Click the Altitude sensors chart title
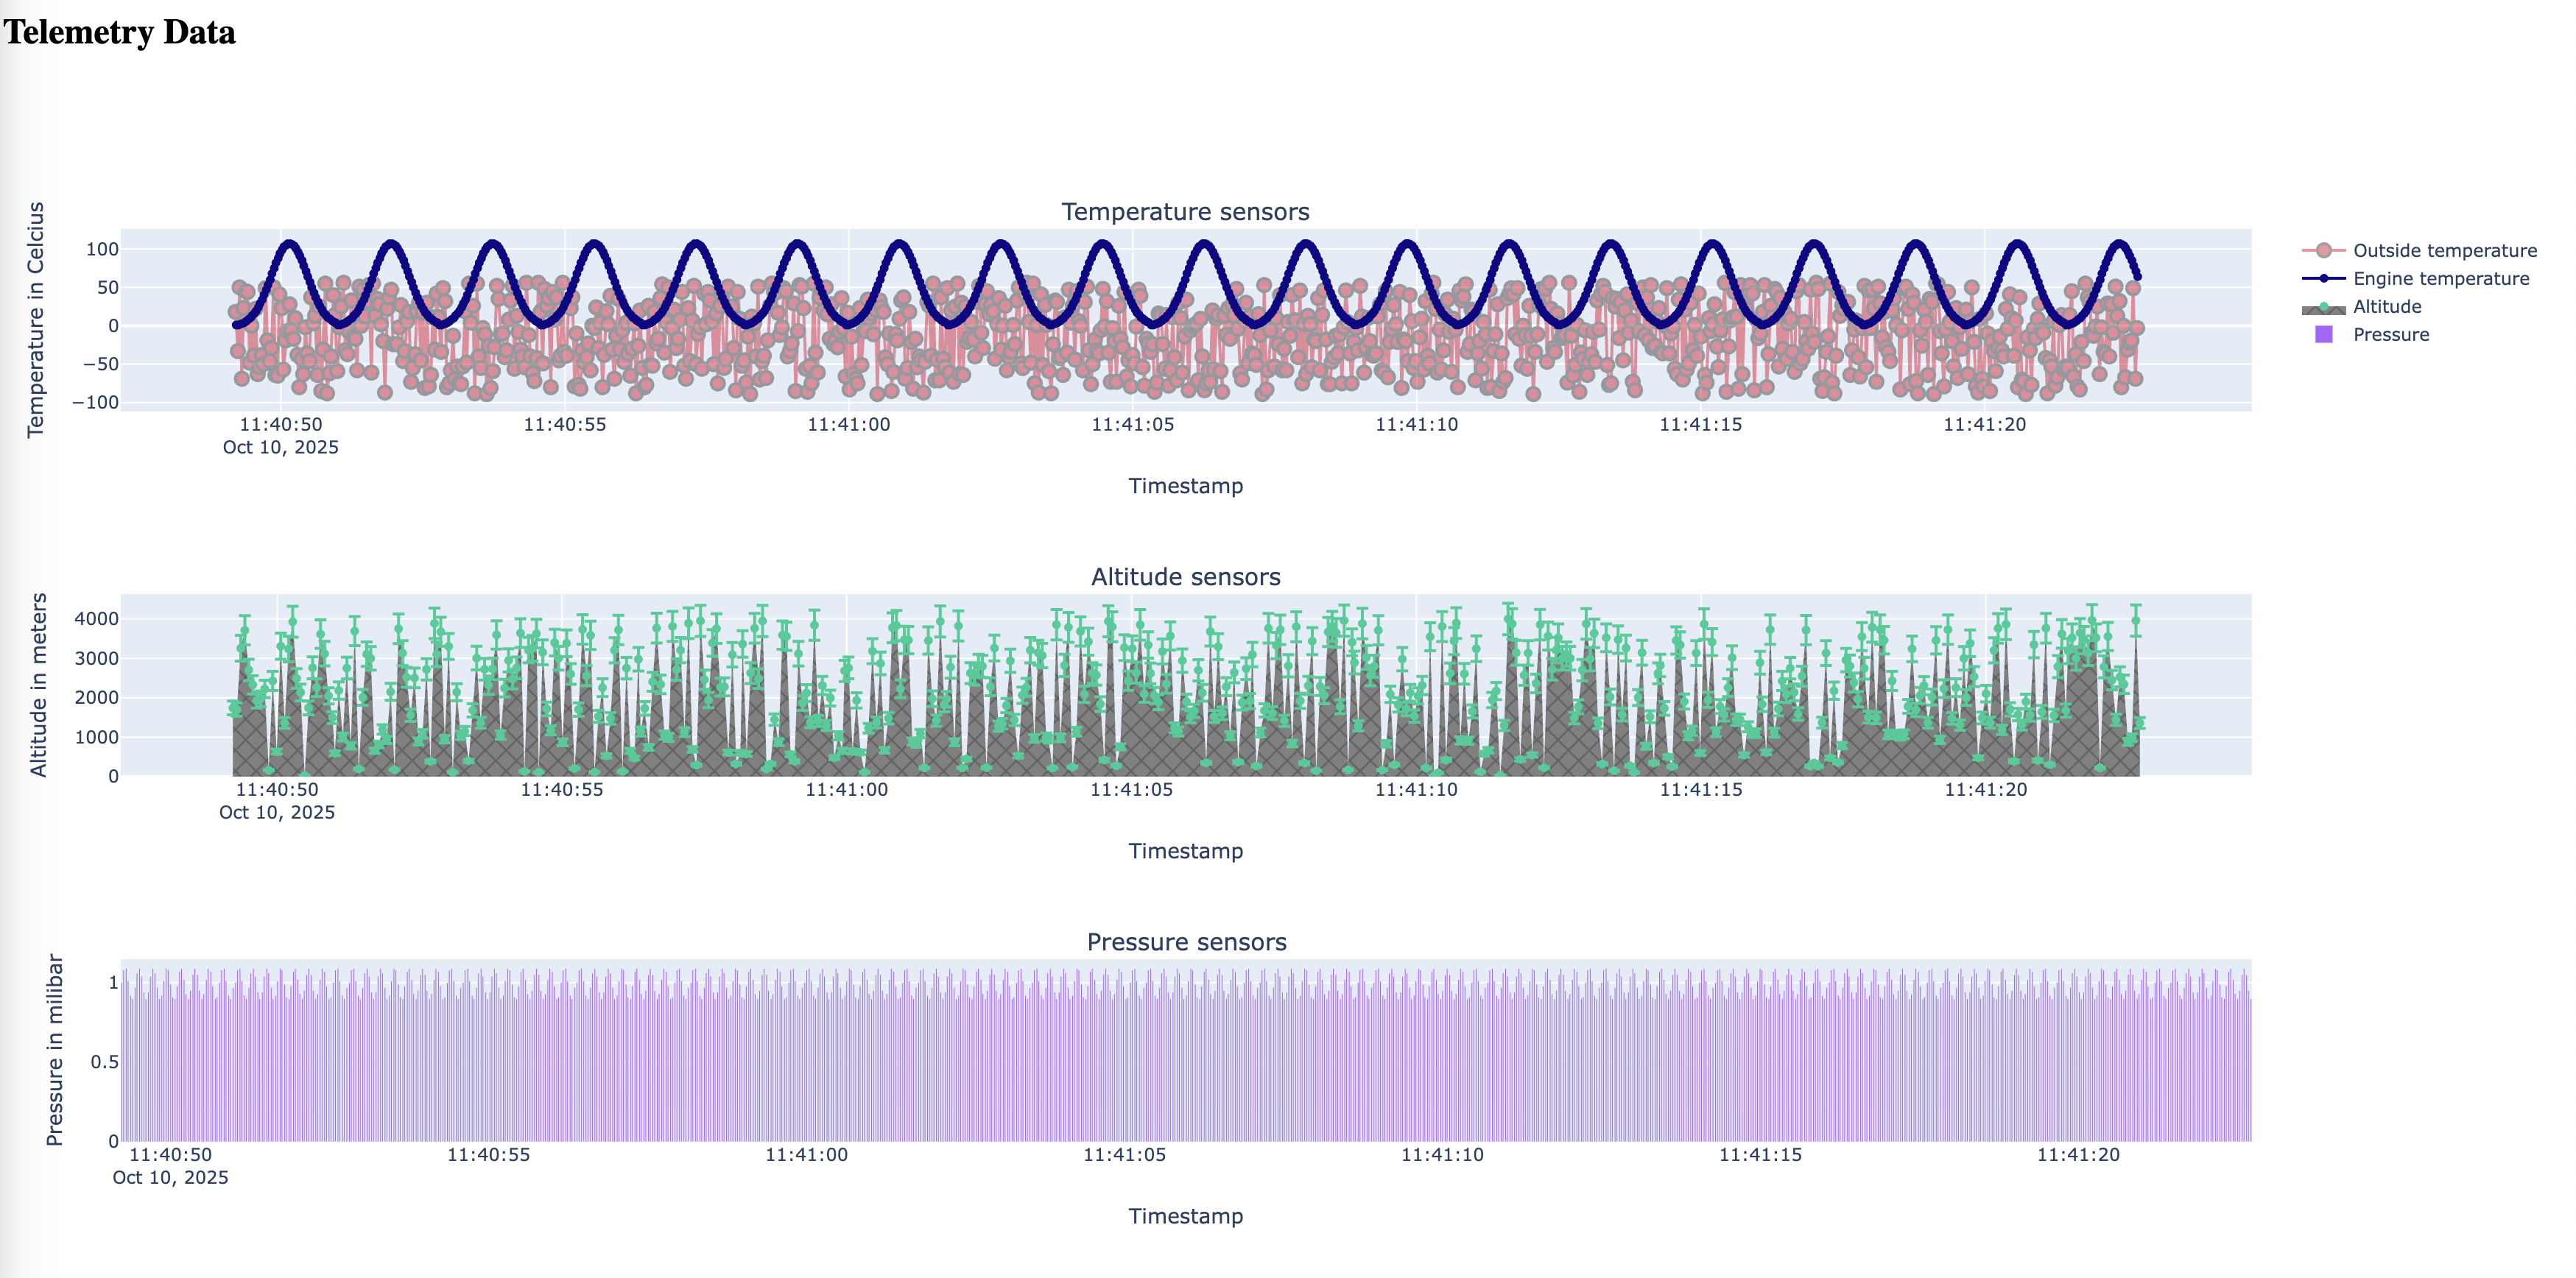 click(x=1185, y=577)
